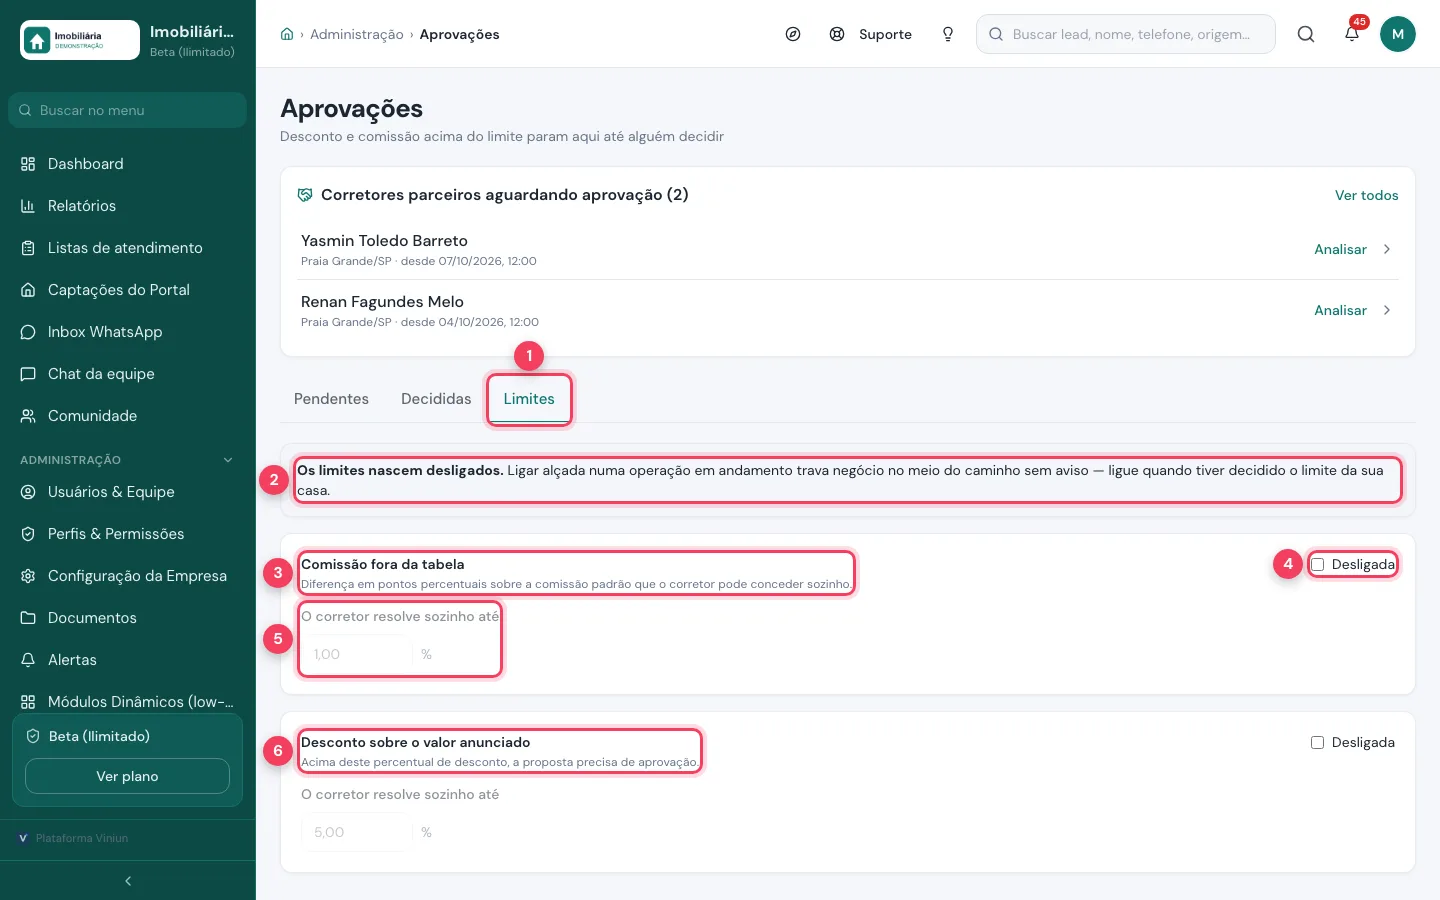1440x900 pixels.
Task: Focus the Buscar no menu field
Action: 127,110
